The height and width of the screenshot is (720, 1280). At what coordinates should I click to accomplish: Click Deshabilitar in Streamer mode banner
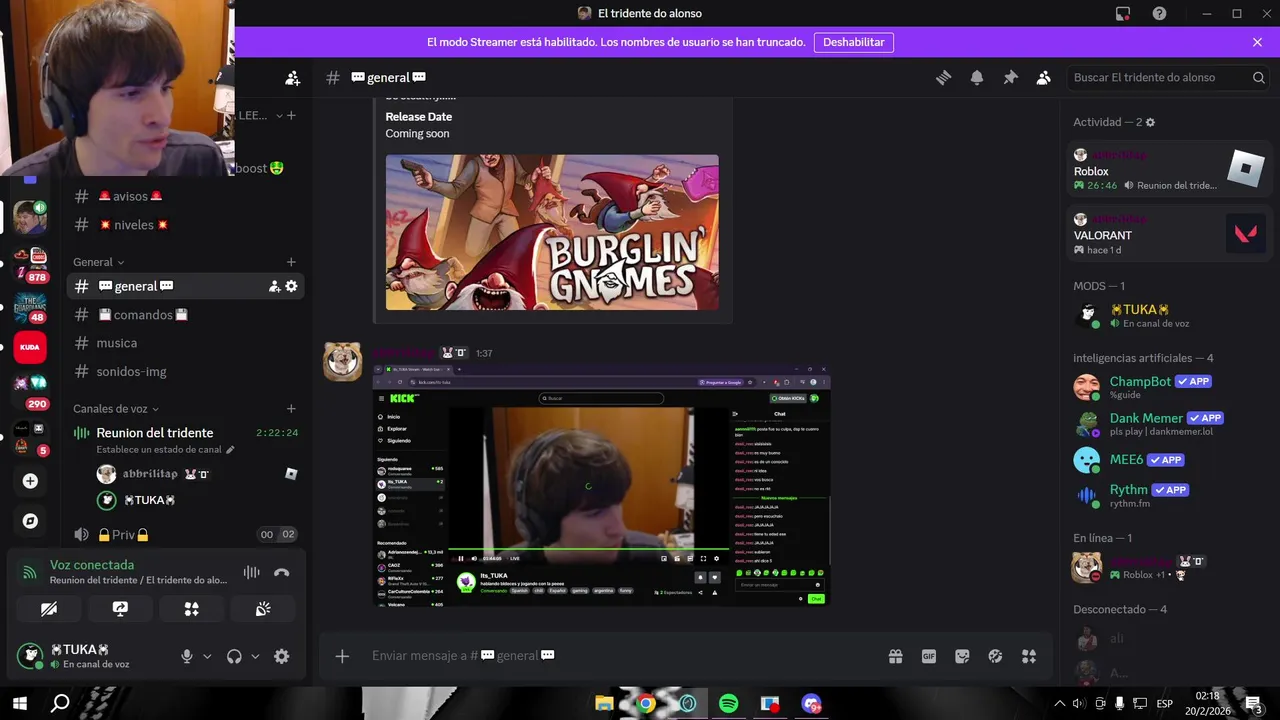(x=853, y=42)
